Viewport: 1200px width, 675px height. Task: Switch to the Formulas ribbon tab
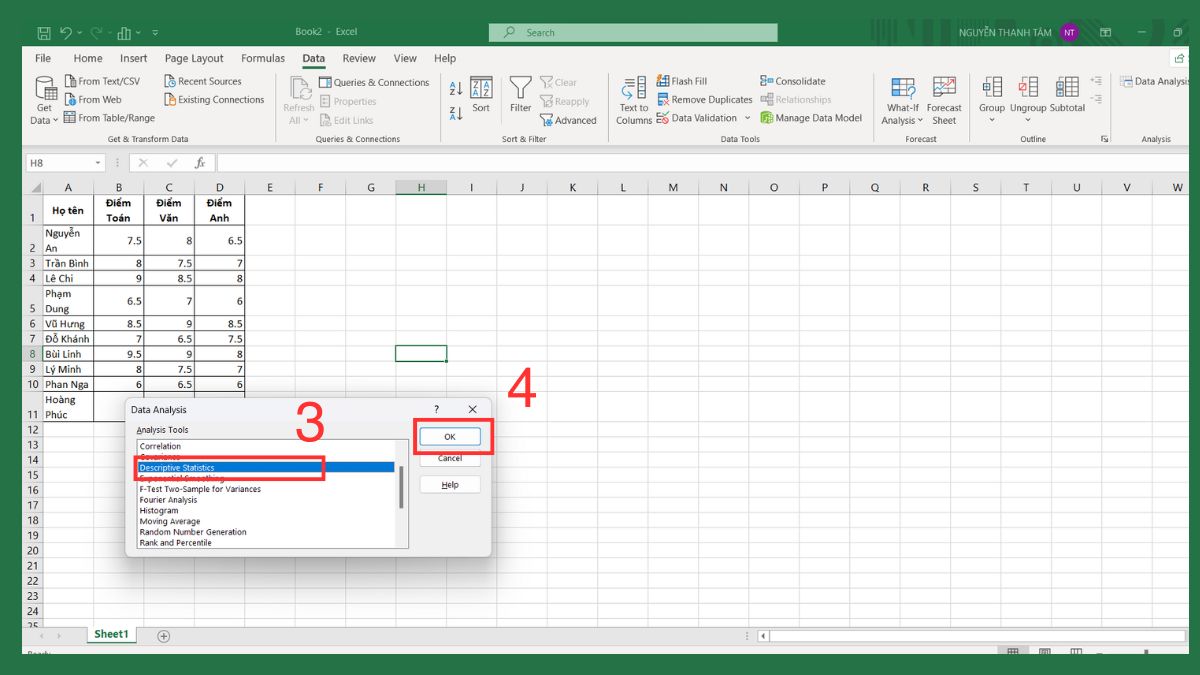coord(262,58)
